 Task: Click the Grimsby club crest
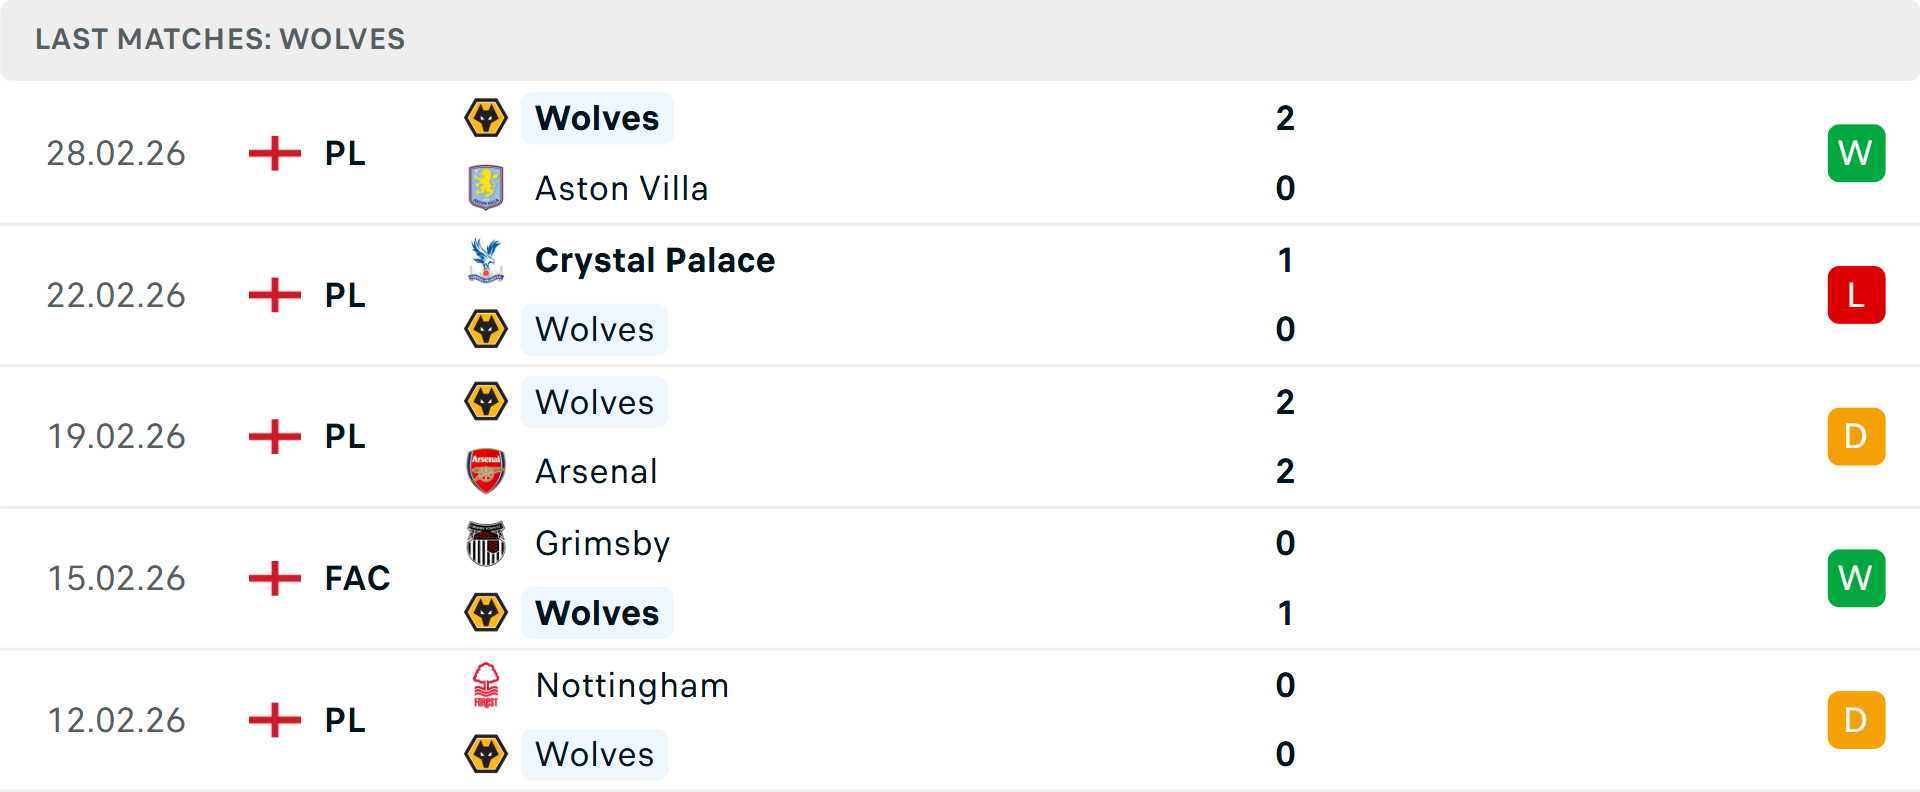click(x=486, y=543)
